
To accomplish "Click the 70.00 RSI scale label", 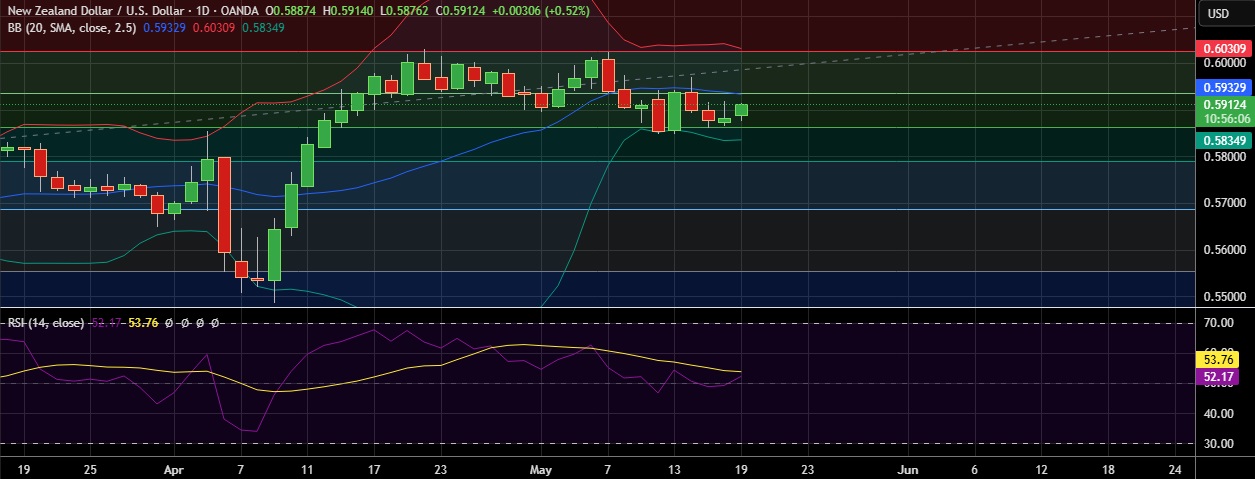I will (1217, 324).
